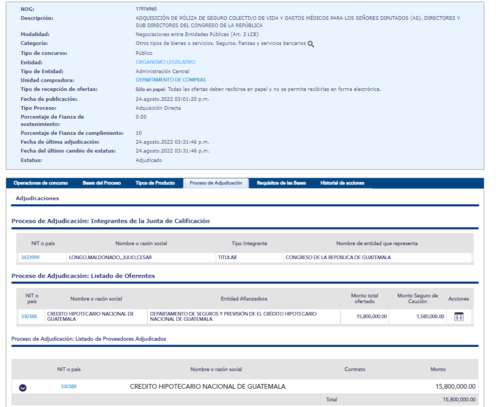Expand the awarded supplier row chevron
This screenshot has width=500, height=407.
(x=23, y=388)
